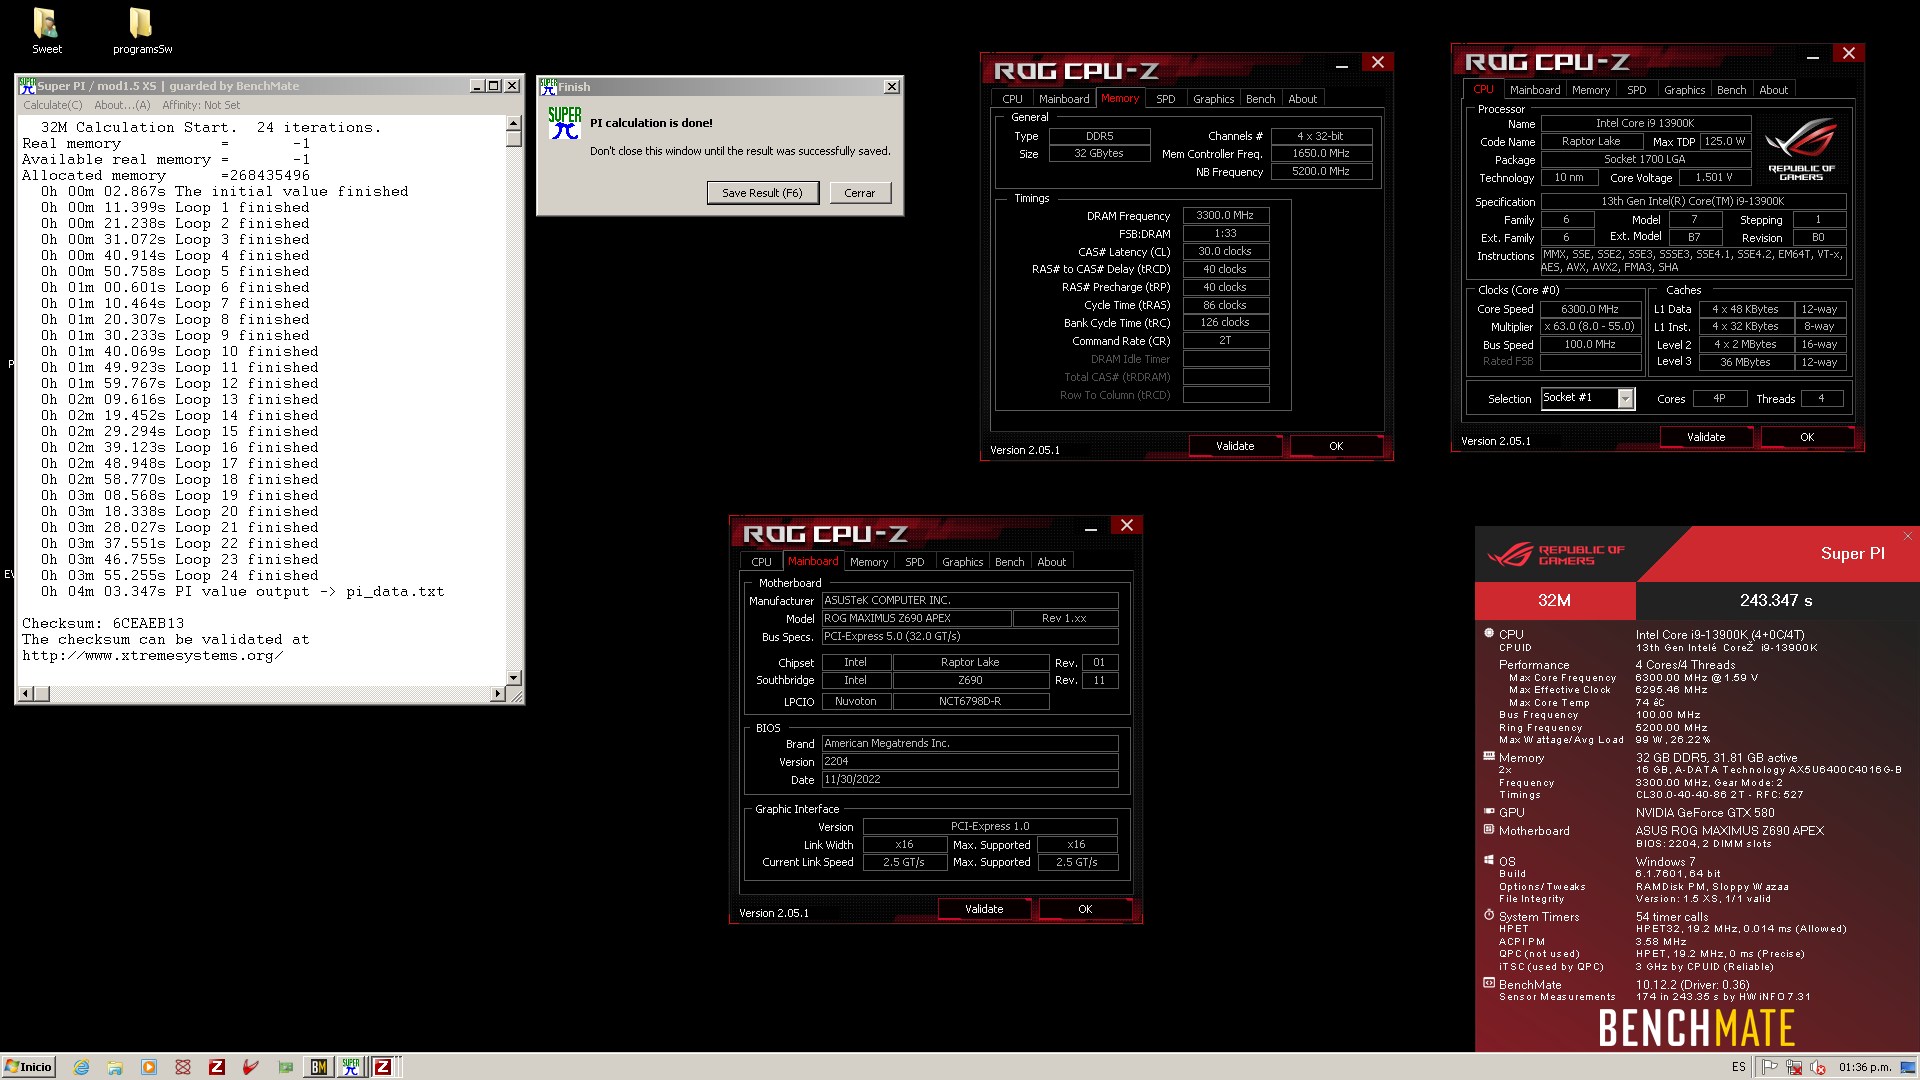This screenshot has height=1080, width=1920.
Task: Click the muted volume tray icon
Action: (1819, 1067)
